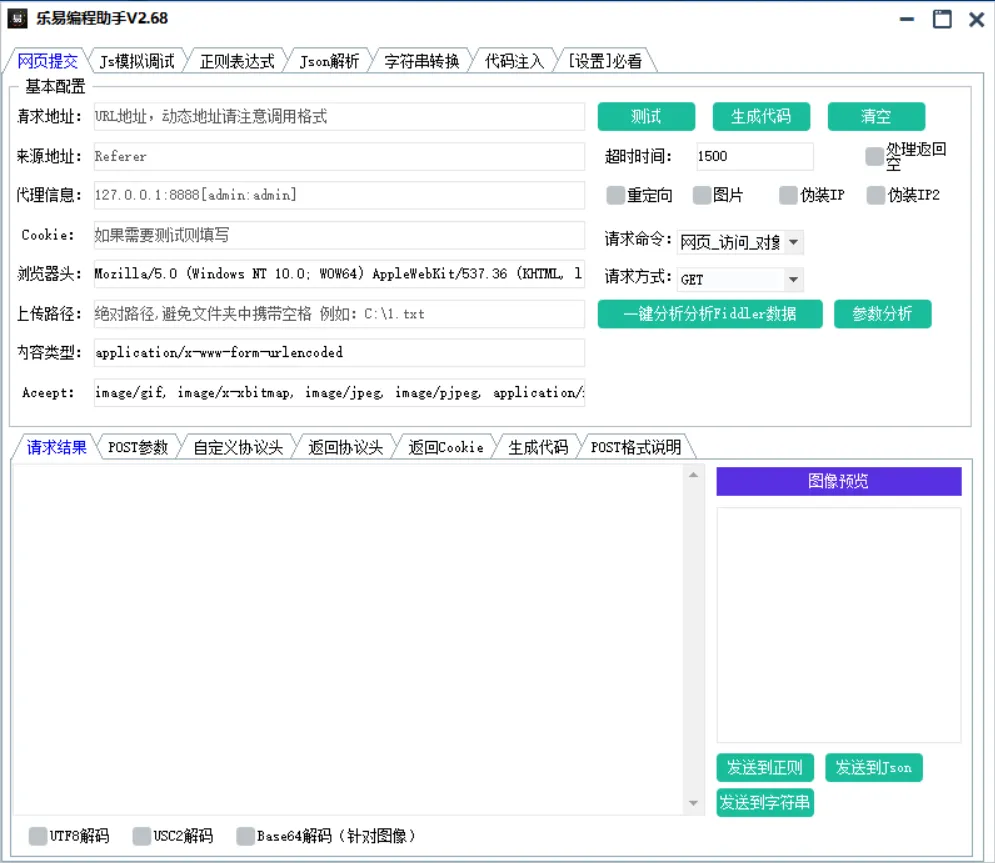Switch to the POST参数 tab
The width and height of the screenshot is (995, 863).
(137, 446)
